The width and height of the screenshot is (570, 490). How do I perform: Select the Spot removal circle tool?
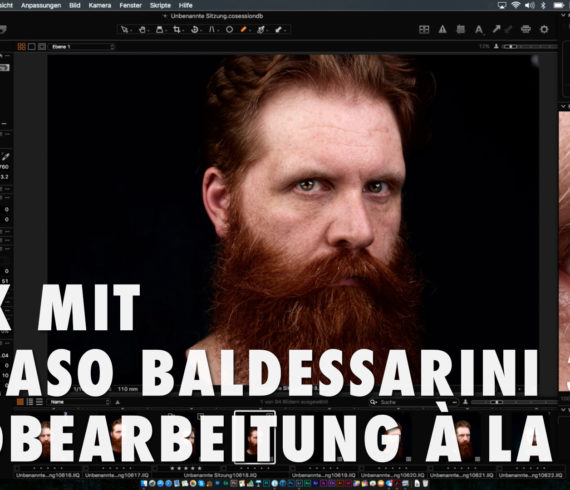click(x=229, y=29)
